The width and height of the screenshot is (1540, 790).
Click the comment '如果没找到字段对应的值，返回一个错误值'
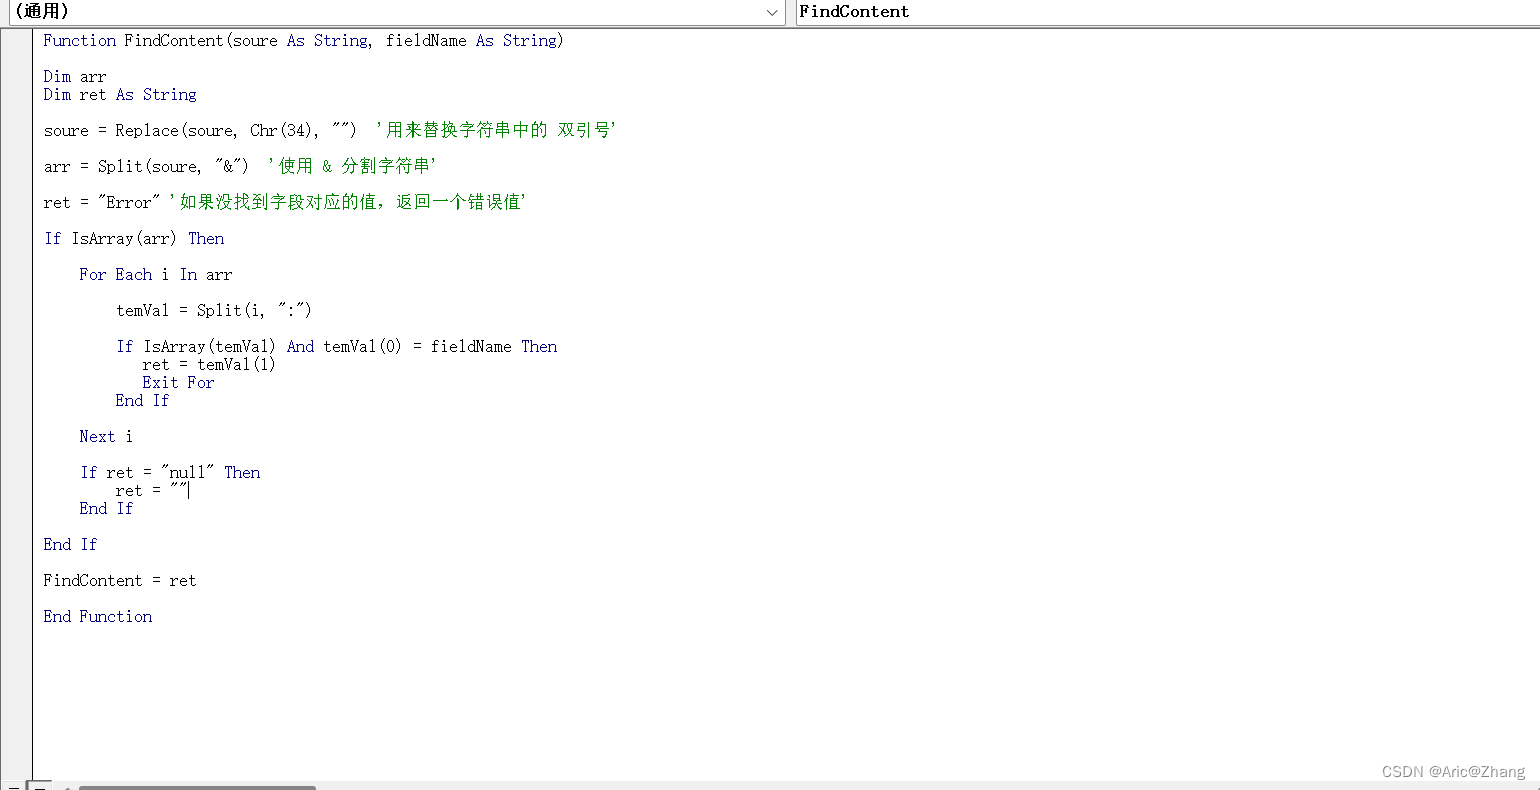[348, 202]
